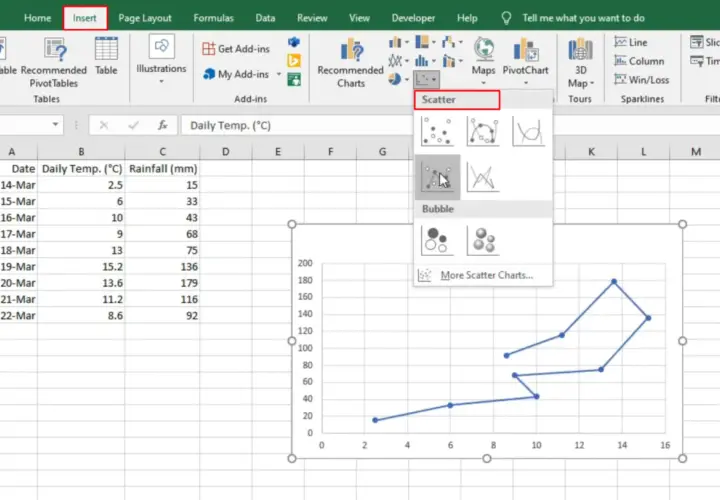Go to the View tab
Viewport: 720px width, 500px height.
359,18
